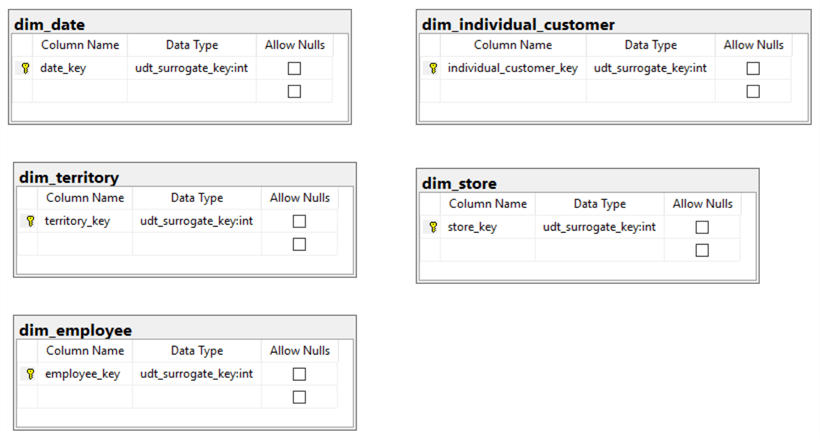Click Column Name header in dim_territory table
The width and height of the screenshot is (820, 440).
(84, 198)
